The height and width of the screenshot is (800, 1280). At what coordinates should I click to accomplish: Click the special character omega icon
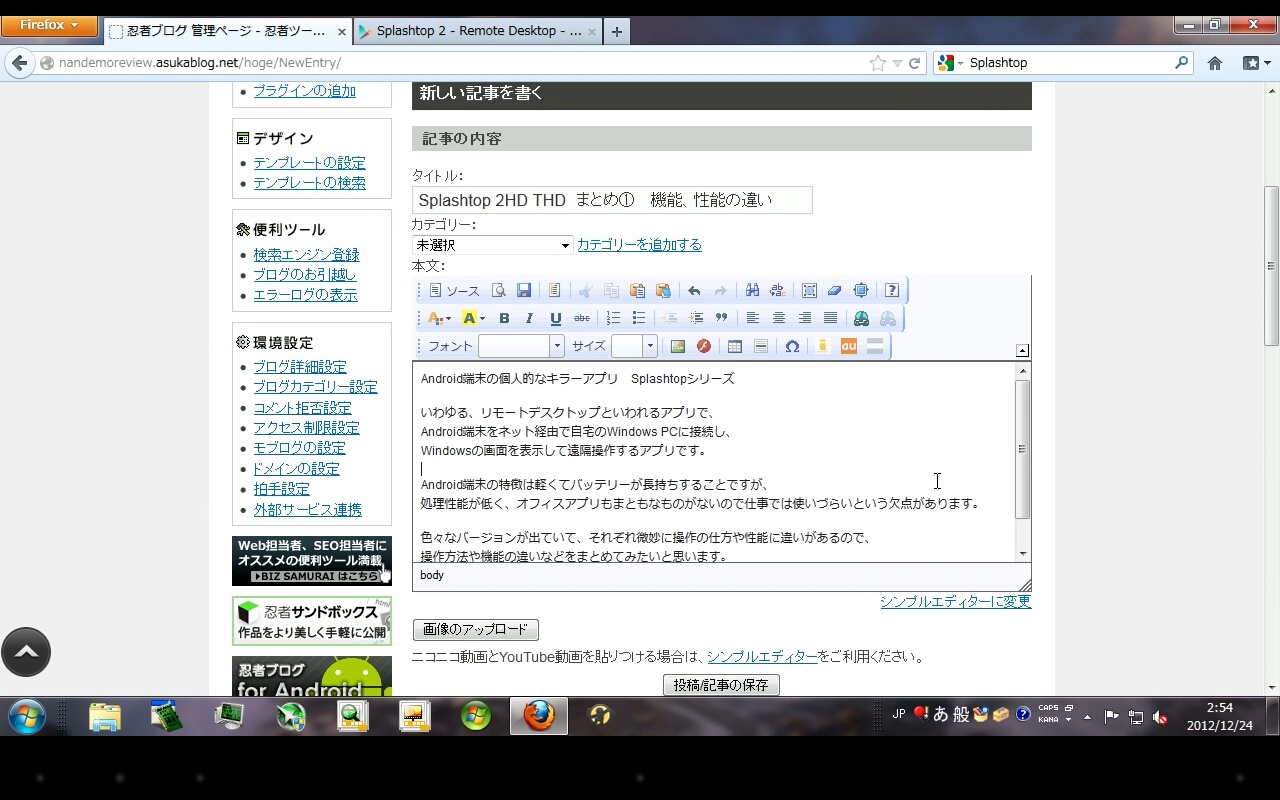792,347
